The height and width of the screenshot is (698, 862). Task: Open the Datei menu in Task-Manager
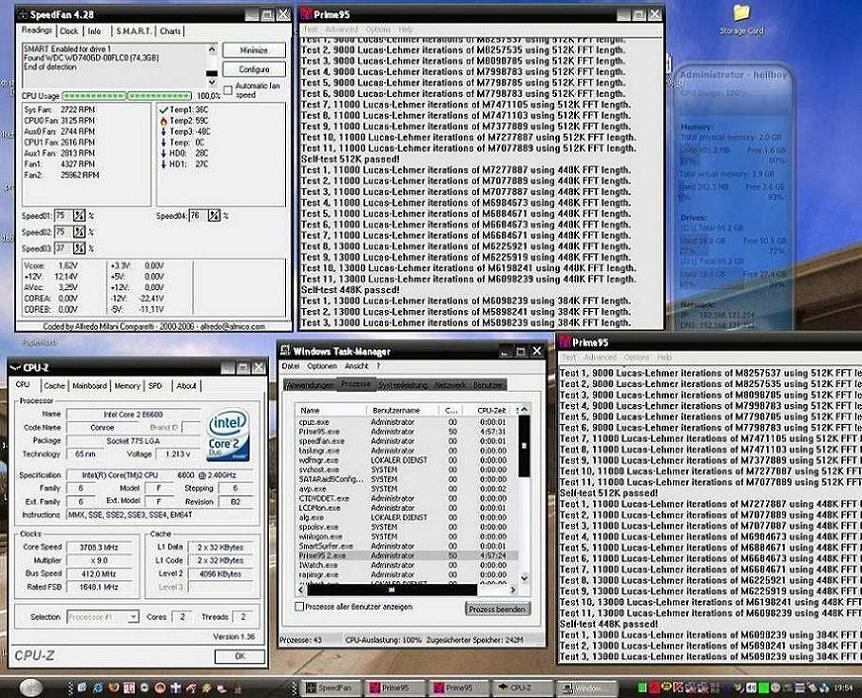tap(290, 366)
